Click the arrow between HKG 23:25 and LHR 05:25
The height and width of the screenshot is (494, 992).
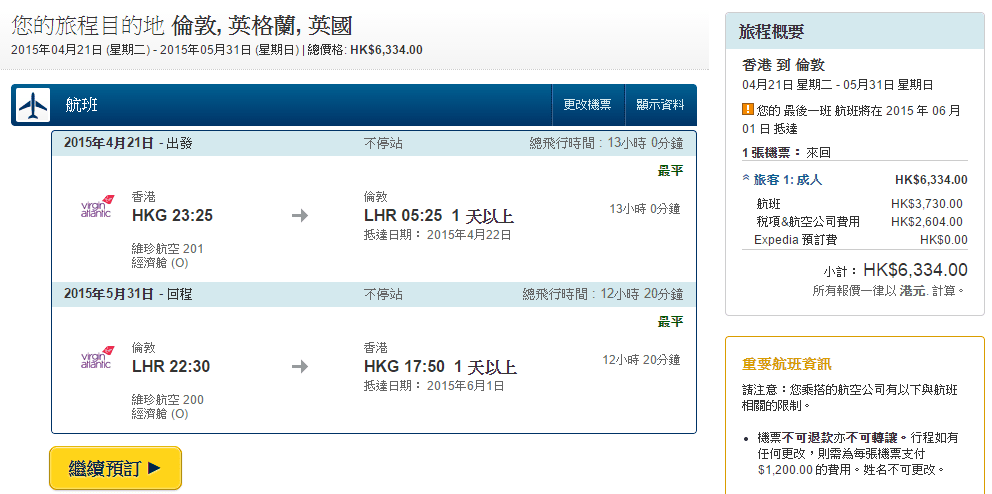point(300,215)
